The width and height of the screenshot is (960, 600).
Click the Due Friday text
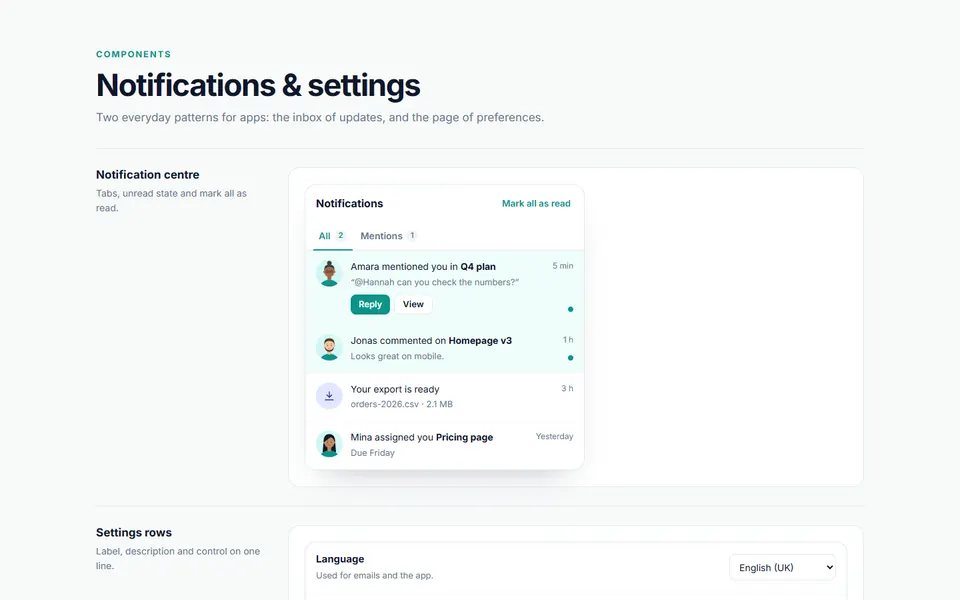click(373, 453)
